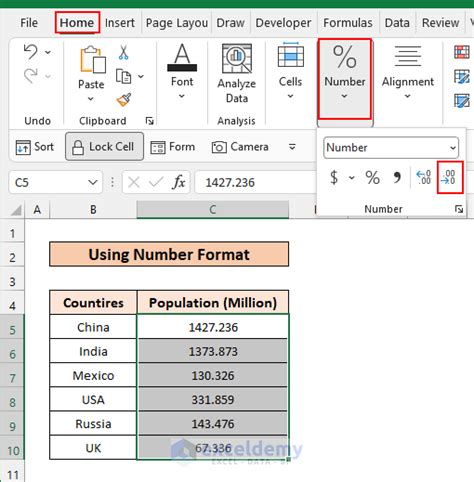Open the Number format combo box
The width and height of the screenshot is (474, 482).
pyautogui.click(x=391, y=147)
